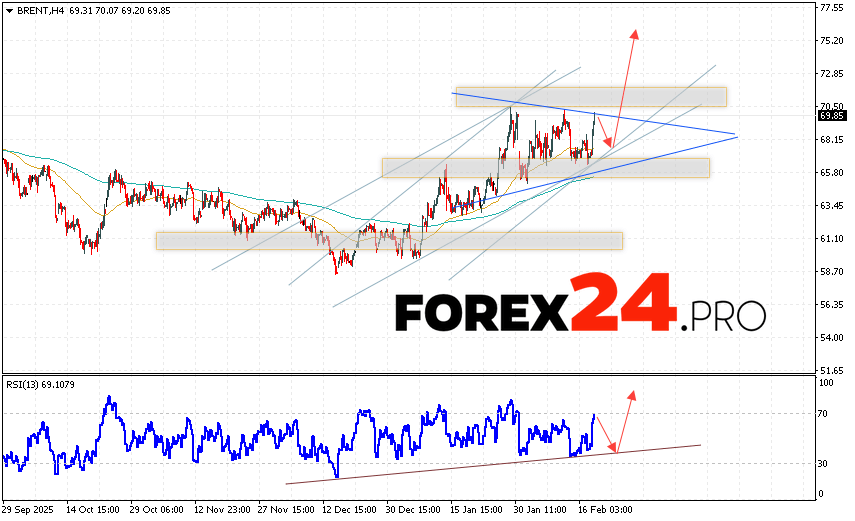
Task: Click the 69.85 current price tag
Action: click(832, 115)
